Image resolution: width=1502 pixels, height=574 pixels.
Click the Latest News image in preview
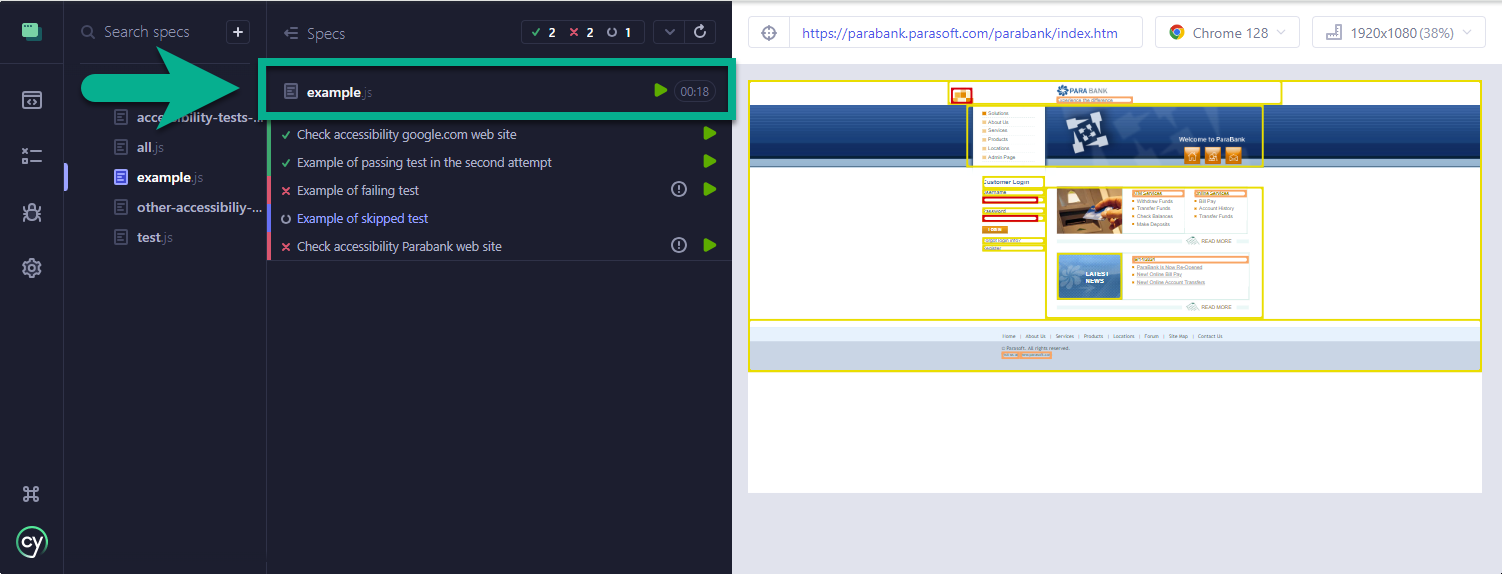(x=1089, y=277)
